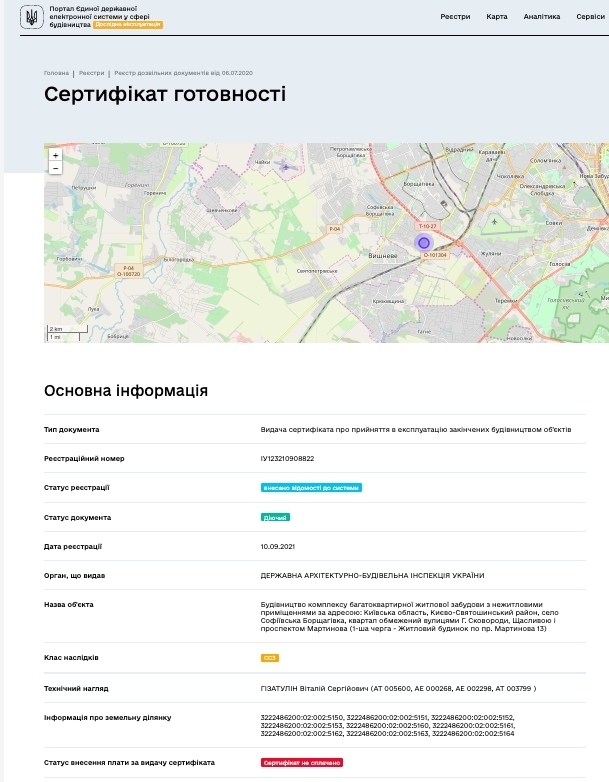
Task: Zoom out the map with minus button
Action: tap(55, 168)
